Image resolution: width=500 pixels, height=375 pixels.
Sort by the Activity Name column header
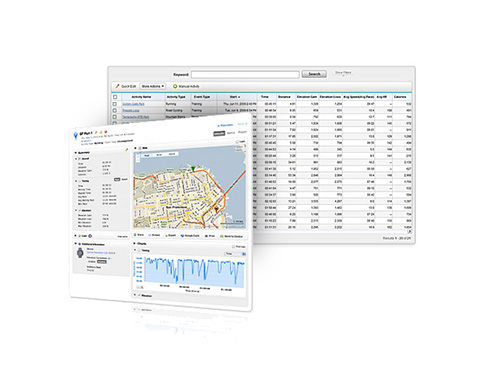pyautogui.click(x=141, y=97)
